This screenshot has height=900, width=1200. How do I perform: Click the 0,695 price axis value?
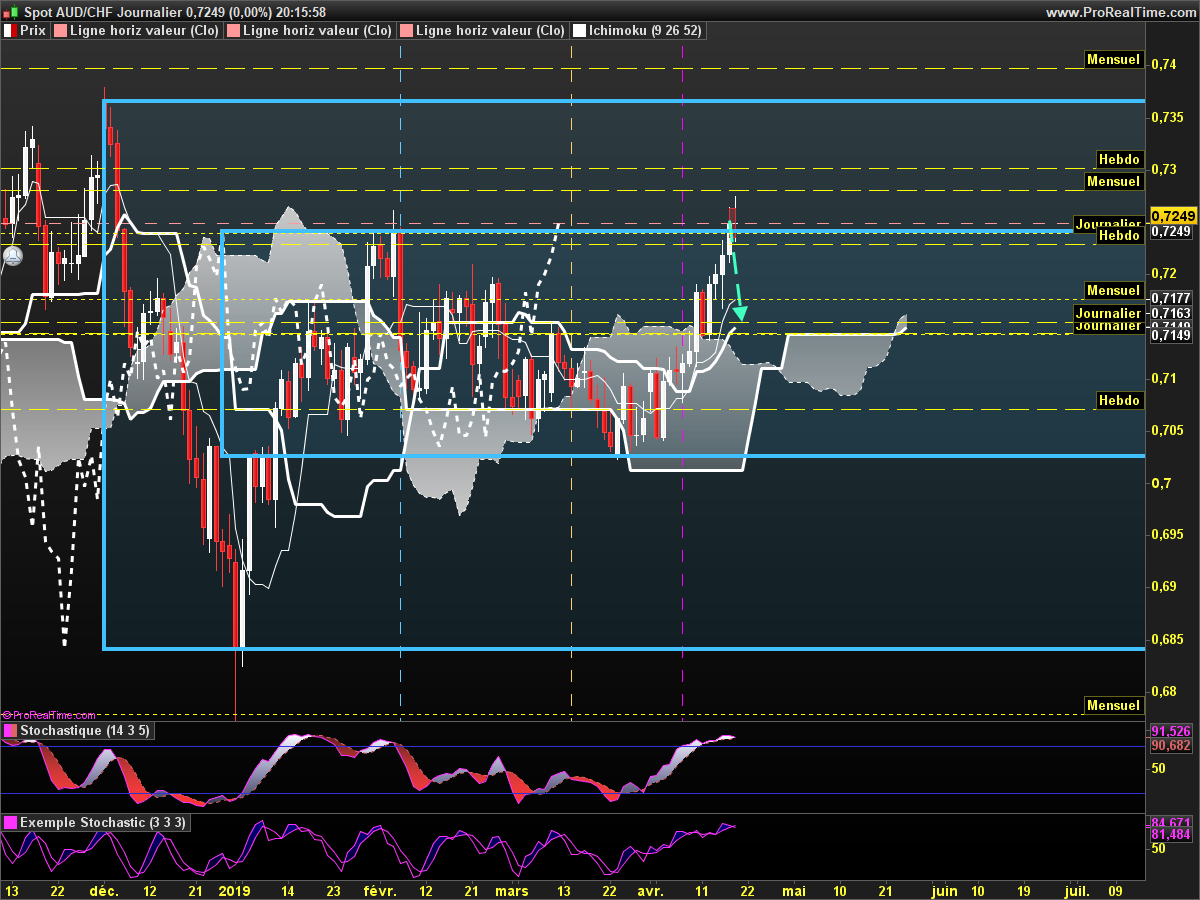[1167, 535]
